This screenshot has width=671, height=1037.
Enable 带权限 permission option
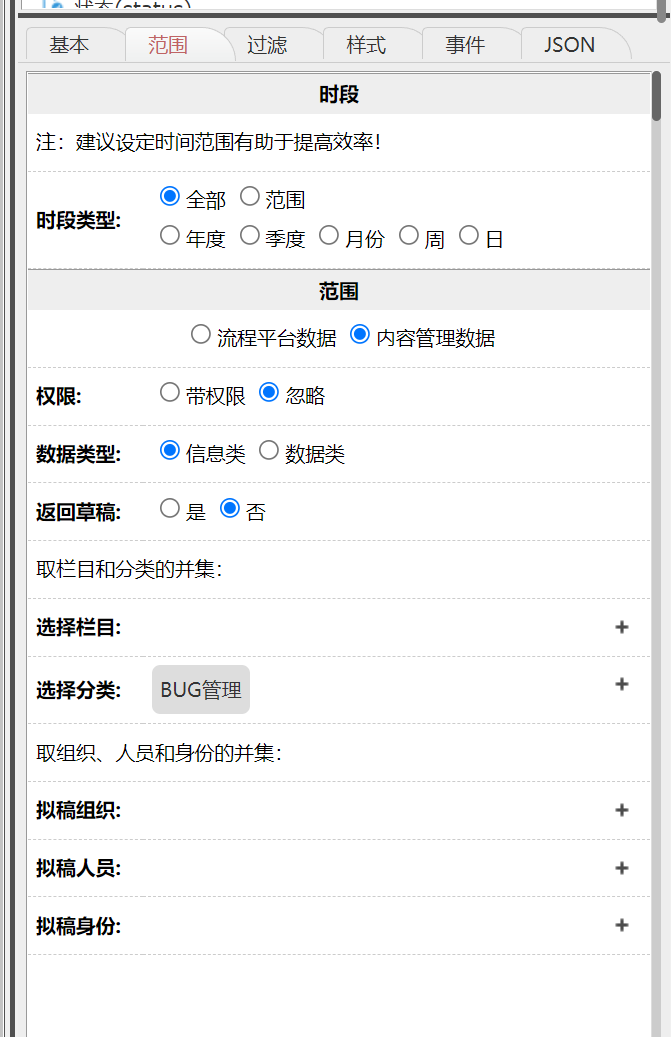tap(170, 393)
